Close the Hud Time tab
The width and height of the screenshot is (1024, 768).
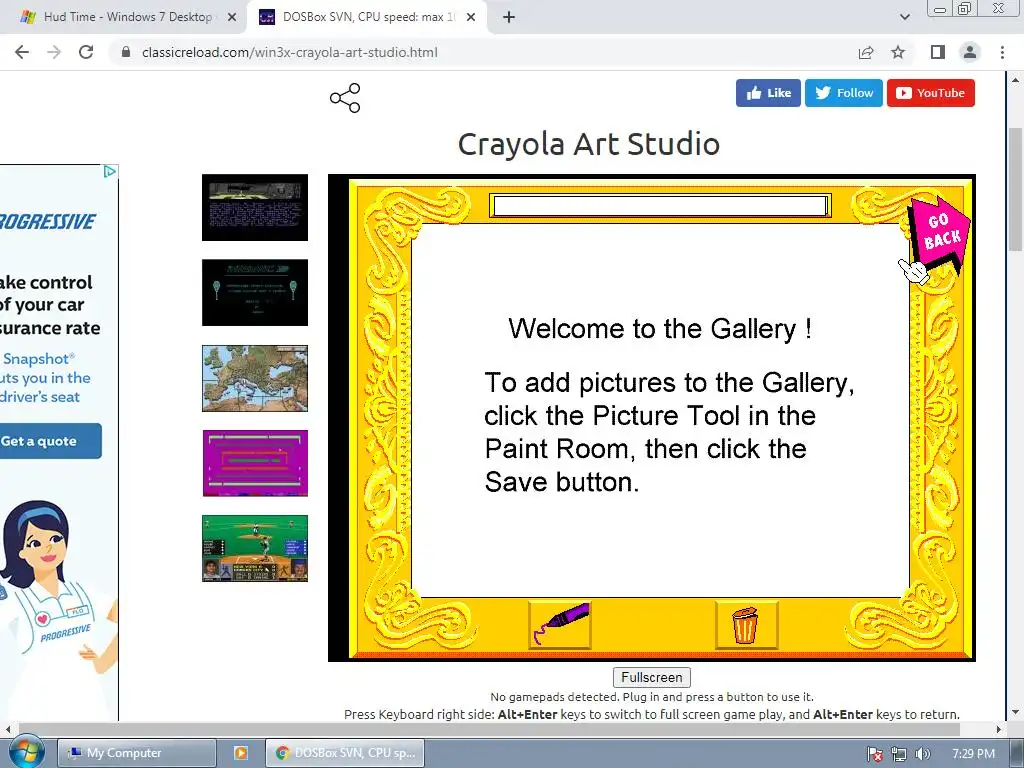(x=232, y=18)
